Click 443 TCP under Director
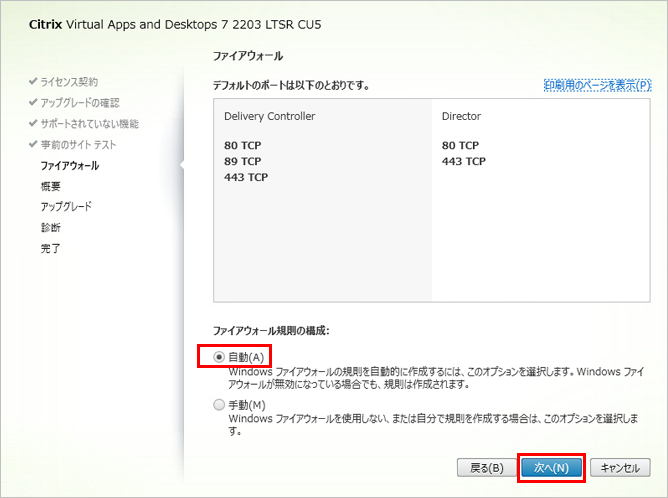This screenshot has height=498, width=668. (x=464, y=161)
